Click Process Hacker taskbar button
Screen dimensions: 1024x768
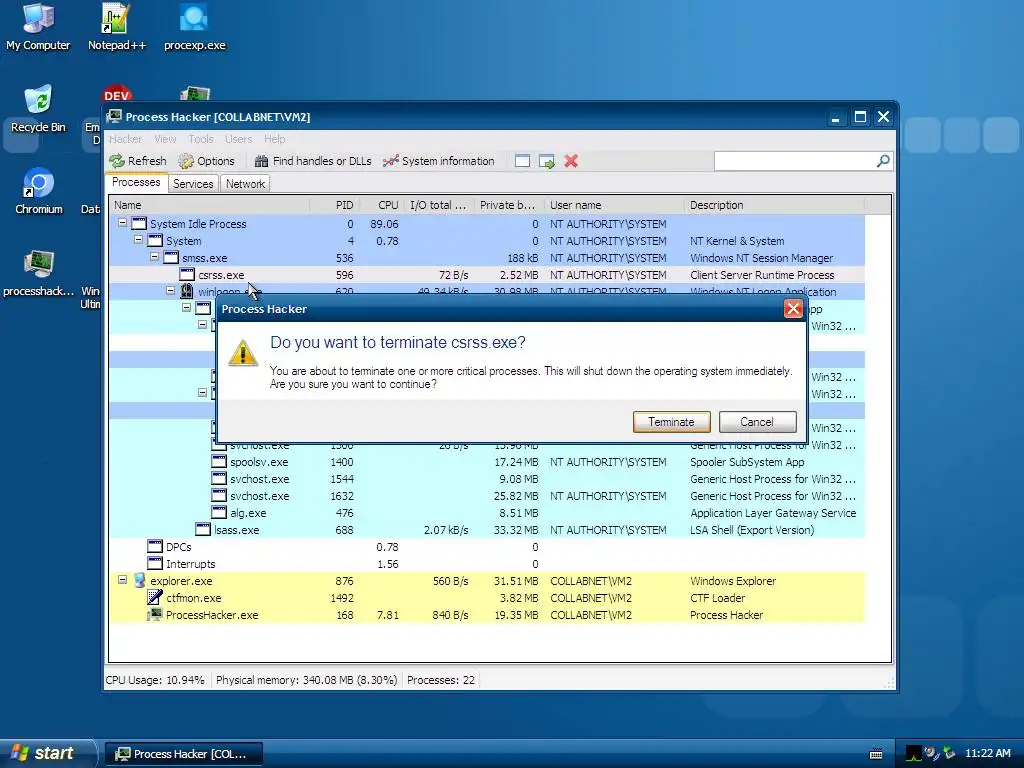click(184, 754)
